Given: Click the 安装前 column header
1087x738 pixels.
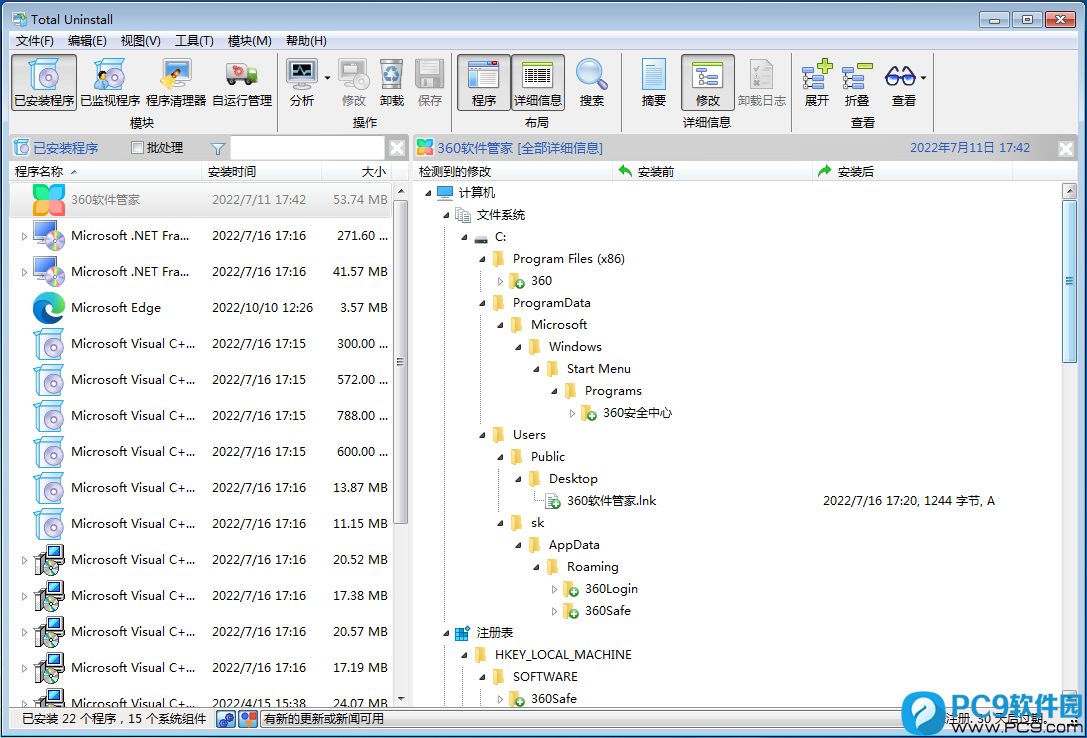Looking at the screenshot, I should (x=713, y=171).
